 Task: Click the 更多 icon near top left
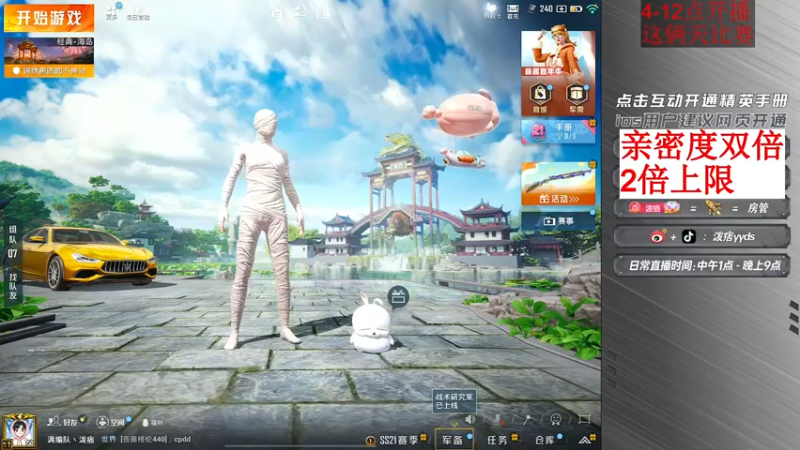pyautogui.click(x=112, y=12)
